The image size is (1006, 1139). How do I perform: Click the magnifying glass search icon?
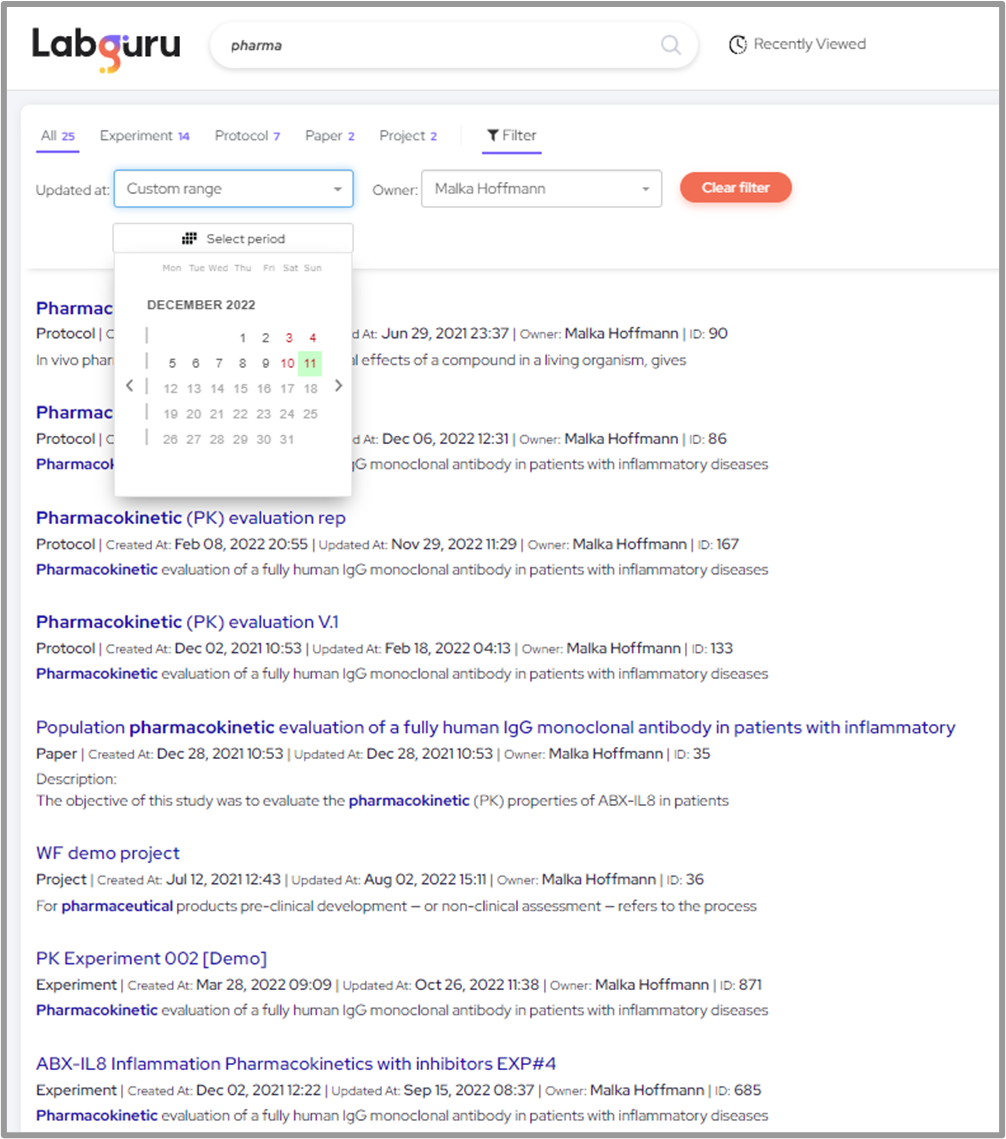670,45
